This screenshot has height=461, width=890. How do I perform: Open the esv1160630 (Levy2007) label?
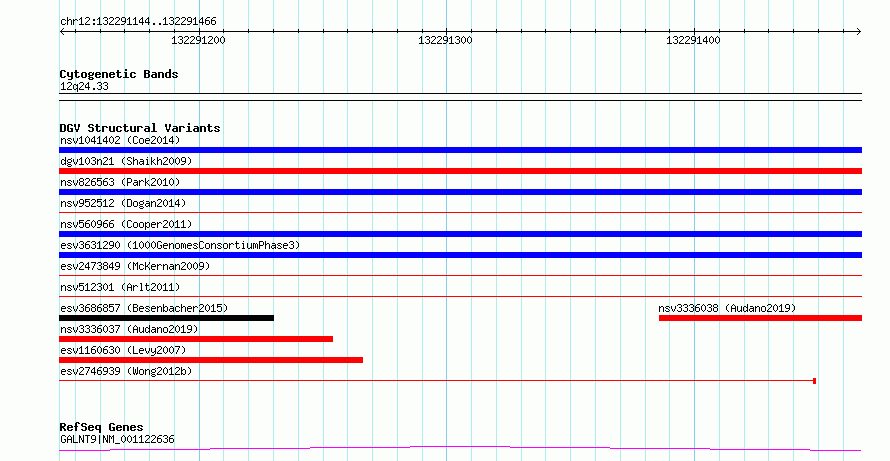123,350
